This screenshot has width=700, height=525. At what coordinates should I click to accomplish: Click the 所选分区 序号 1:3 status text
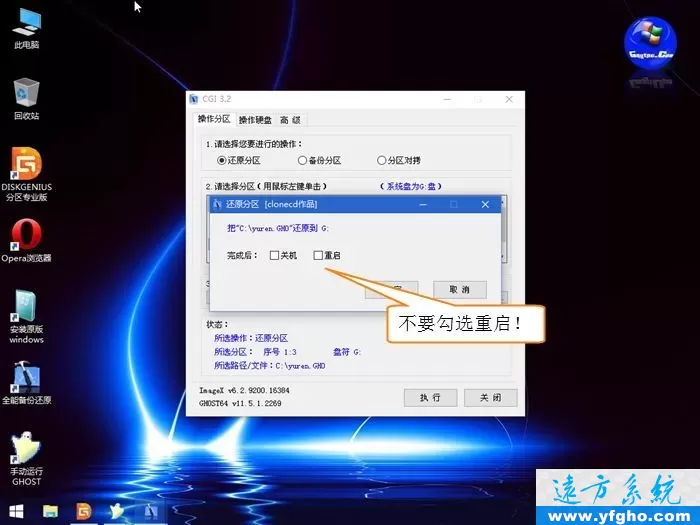point(255,352)
